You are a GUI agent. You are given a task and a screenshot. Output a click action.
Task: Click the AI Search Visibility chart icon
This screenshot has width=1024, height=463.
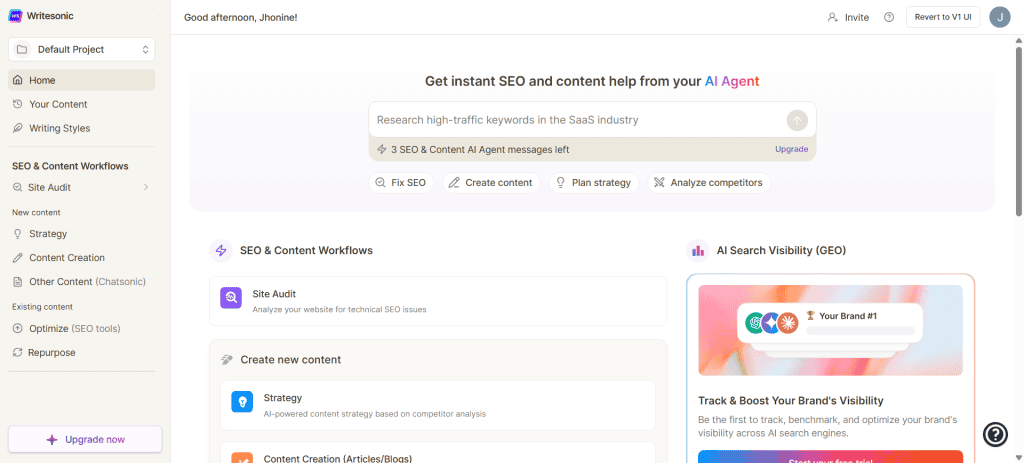coord(697,251)
